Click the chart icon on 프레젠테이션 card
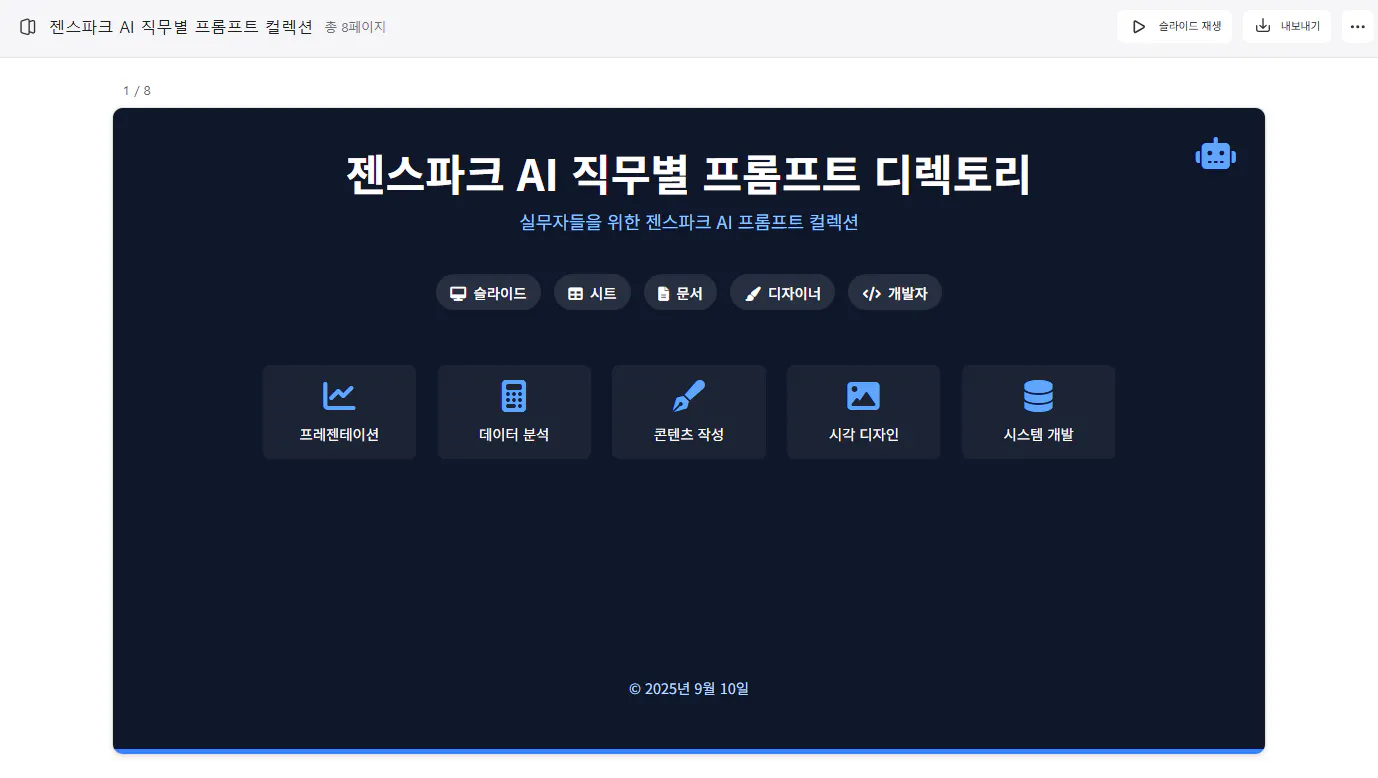 (339, 395)
